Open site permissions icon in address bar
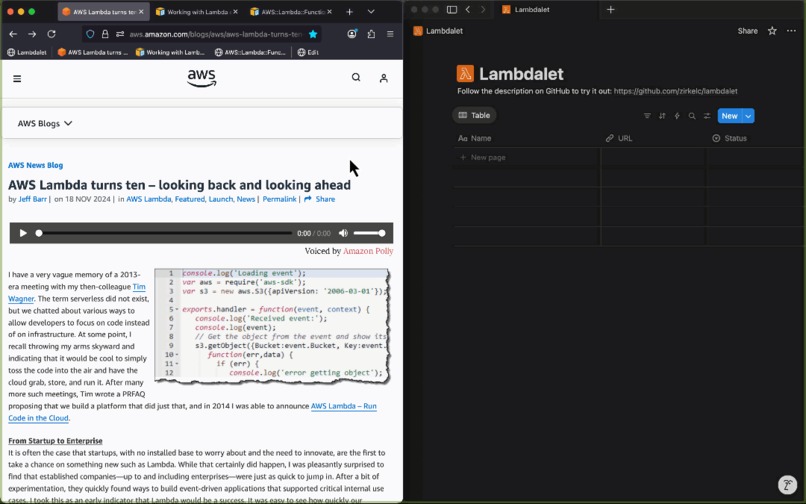Image resolution: width=806 pixels, height=504 pixels. [120, 34]
